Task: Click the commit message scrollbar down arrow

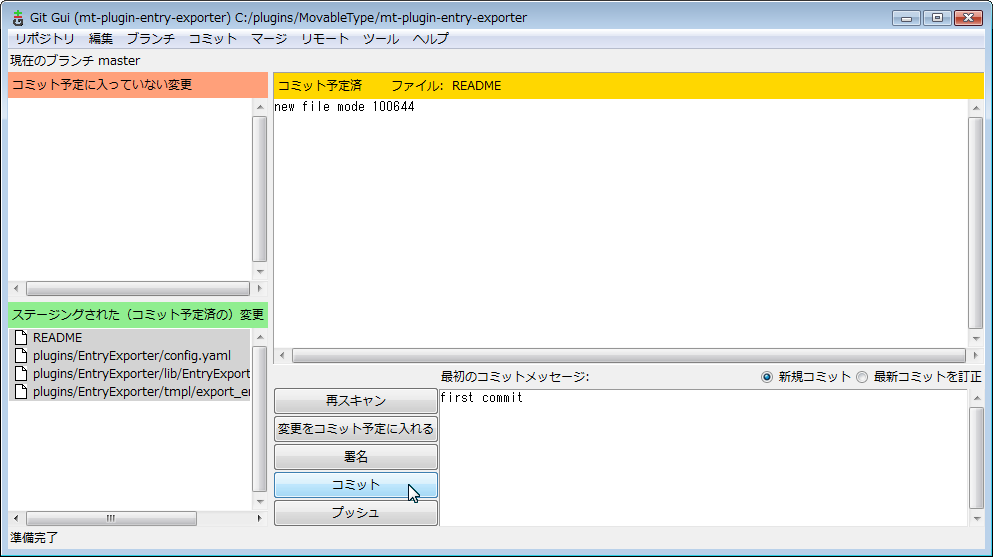Action: click(x=977, y=519)
